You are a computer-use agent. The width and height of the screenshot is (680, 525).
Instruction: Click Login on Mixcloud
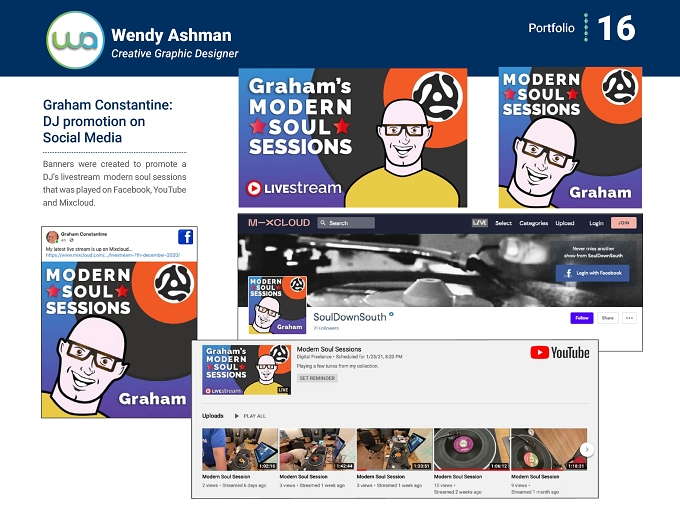(596, 223)
